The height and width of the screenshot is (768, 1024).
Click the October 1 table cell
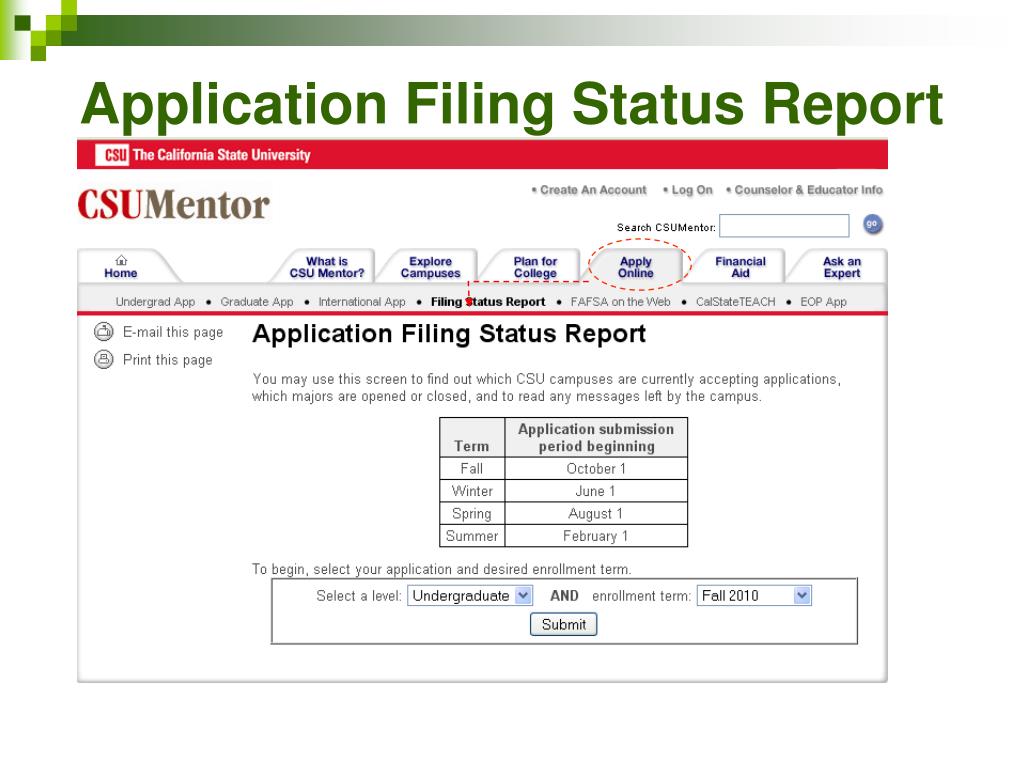tap(596, 468)
